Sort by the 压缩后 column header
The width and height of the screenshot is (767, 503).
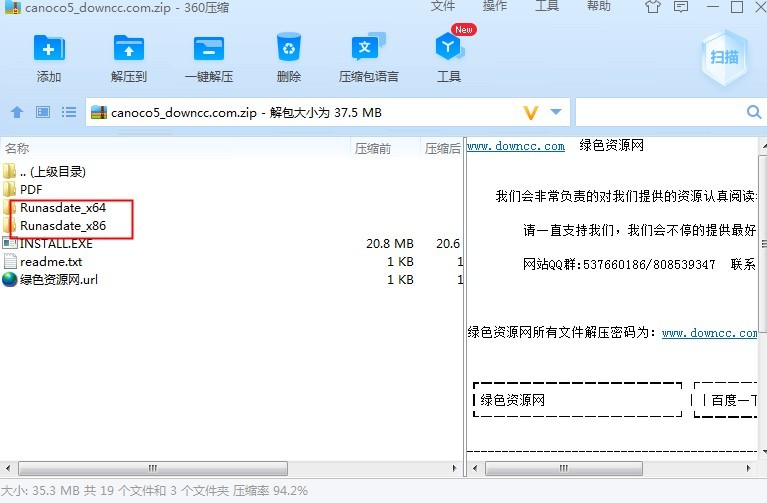pyautogui.click(x=442, y=148)
